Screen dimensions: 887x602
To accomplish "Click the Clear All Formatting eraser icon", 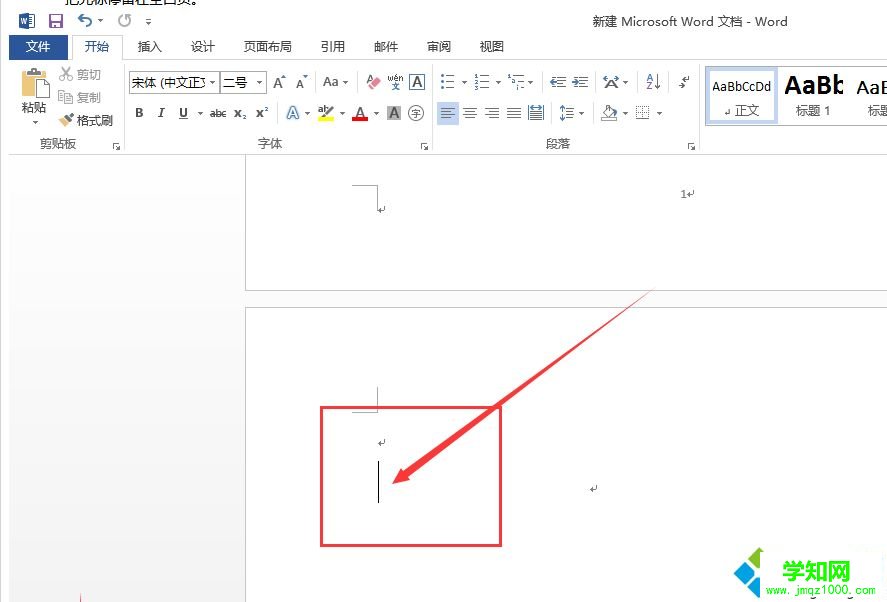I will 375,81.
